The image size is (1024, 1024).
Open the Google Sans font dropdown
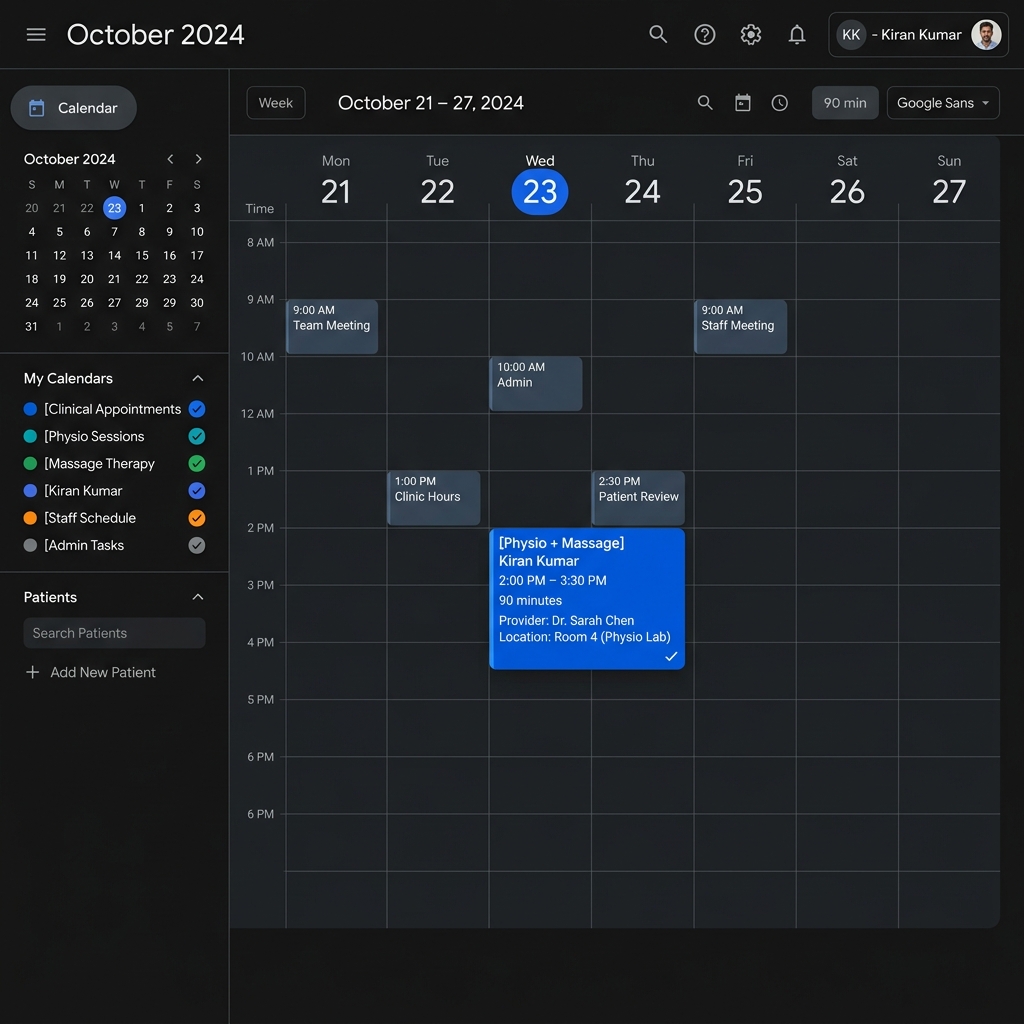(943, 103)
